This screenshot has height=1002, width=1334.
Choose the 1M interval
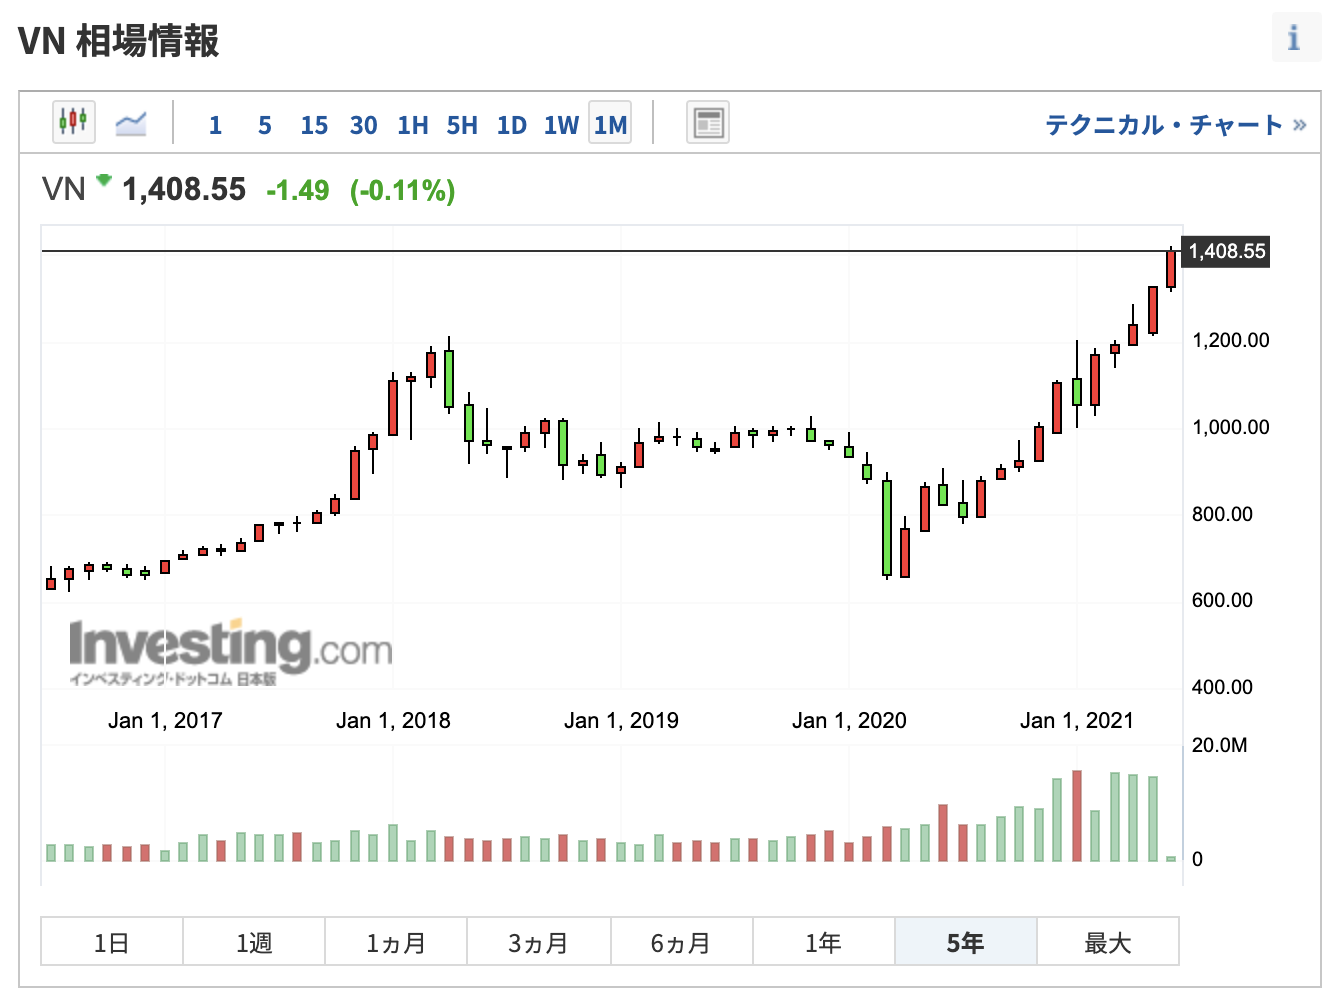pos(610,123)
